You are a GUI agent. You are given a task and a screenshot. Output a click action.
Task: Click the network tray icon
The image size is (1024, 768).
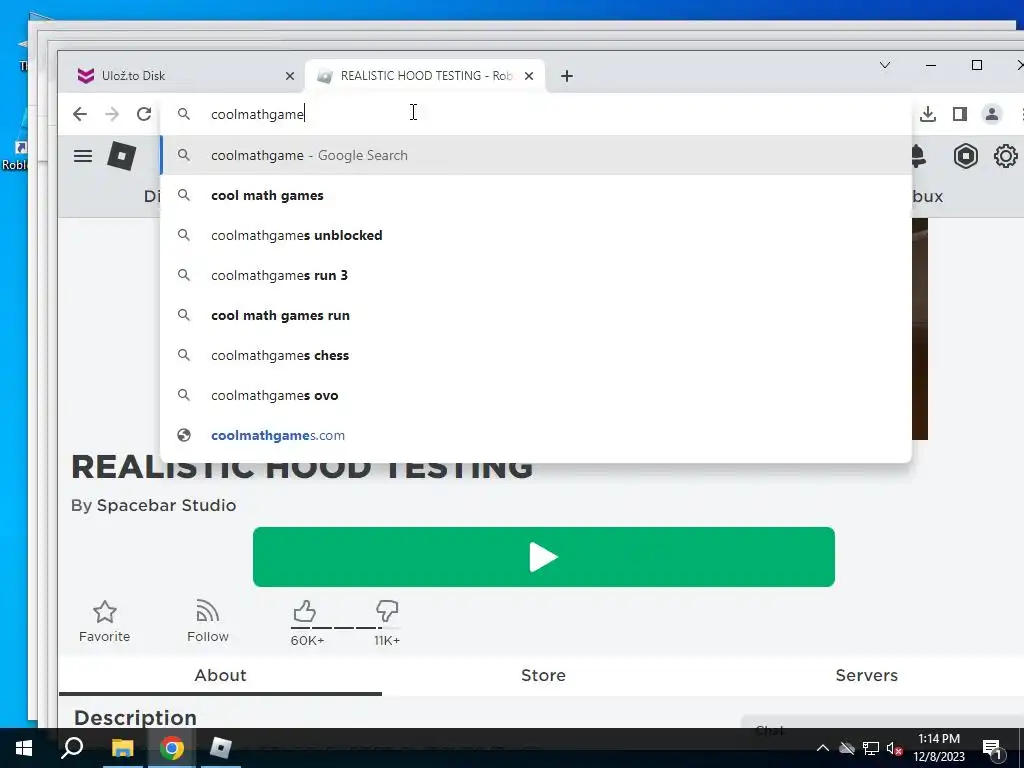tap(871, 748)
